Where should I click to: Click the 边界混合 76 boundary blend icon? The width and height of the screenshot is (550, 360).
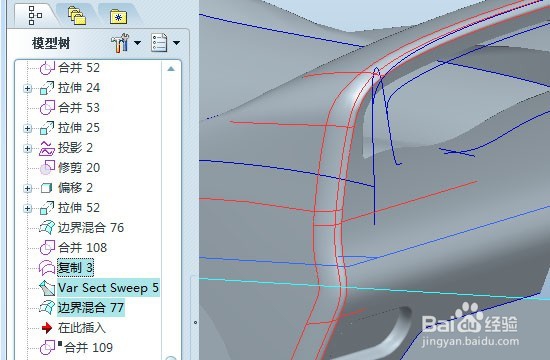click(47, 228)
